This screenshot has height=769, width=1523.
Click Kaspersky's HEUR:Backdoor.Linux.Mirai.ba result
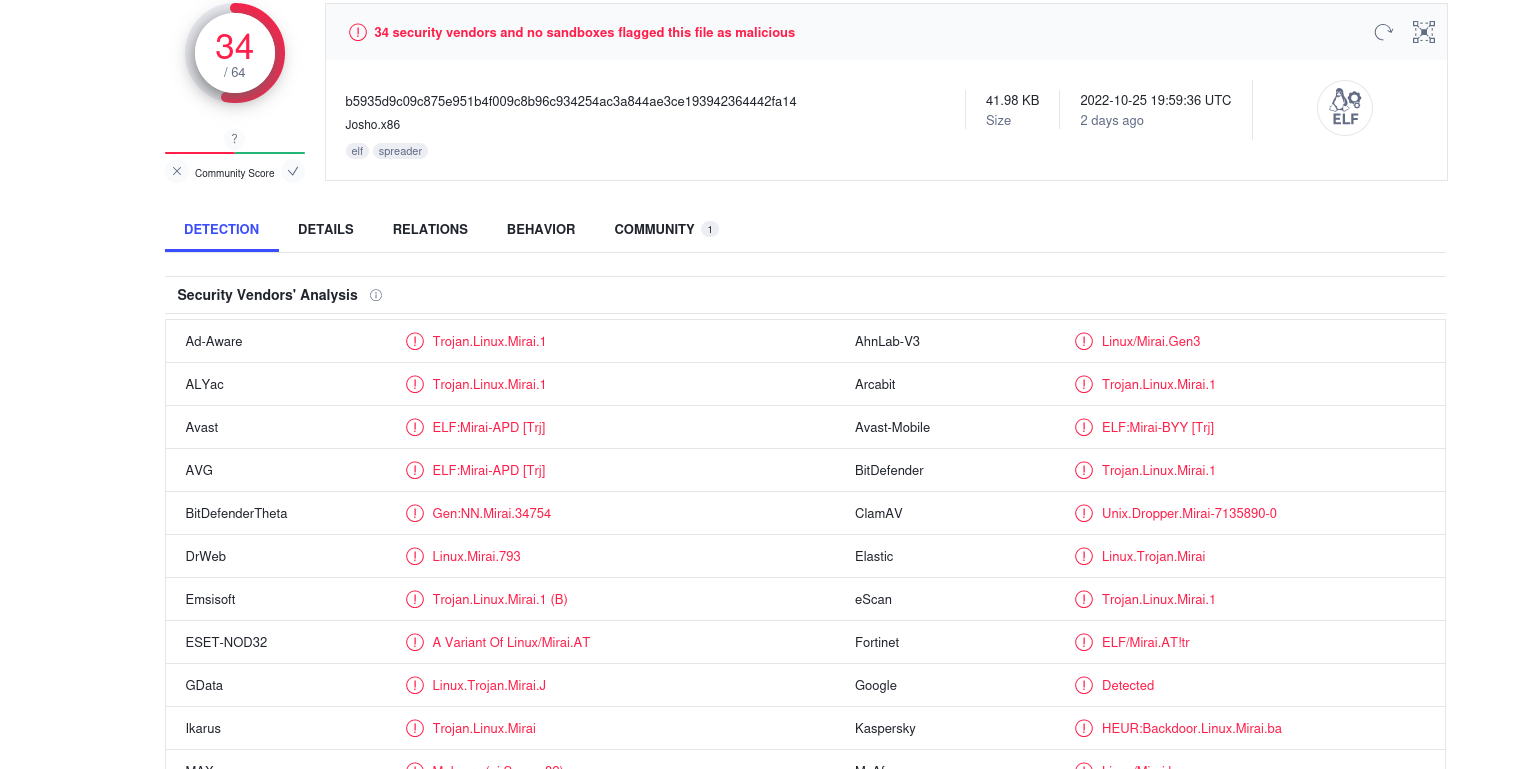click(1192, 728)
